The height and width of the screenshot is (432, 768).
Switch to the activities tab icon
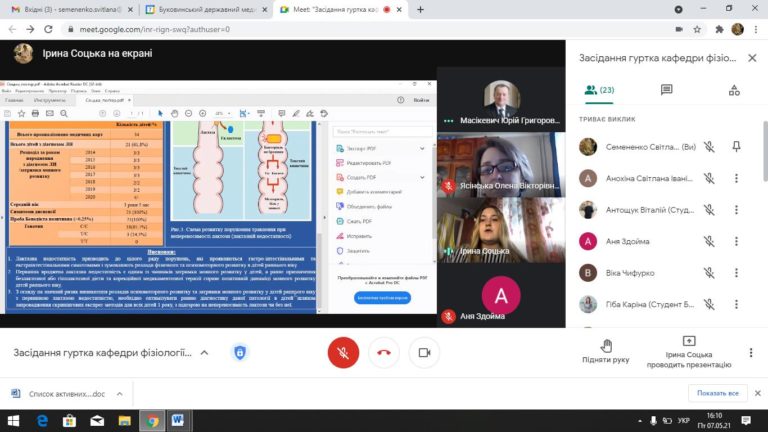734,90
